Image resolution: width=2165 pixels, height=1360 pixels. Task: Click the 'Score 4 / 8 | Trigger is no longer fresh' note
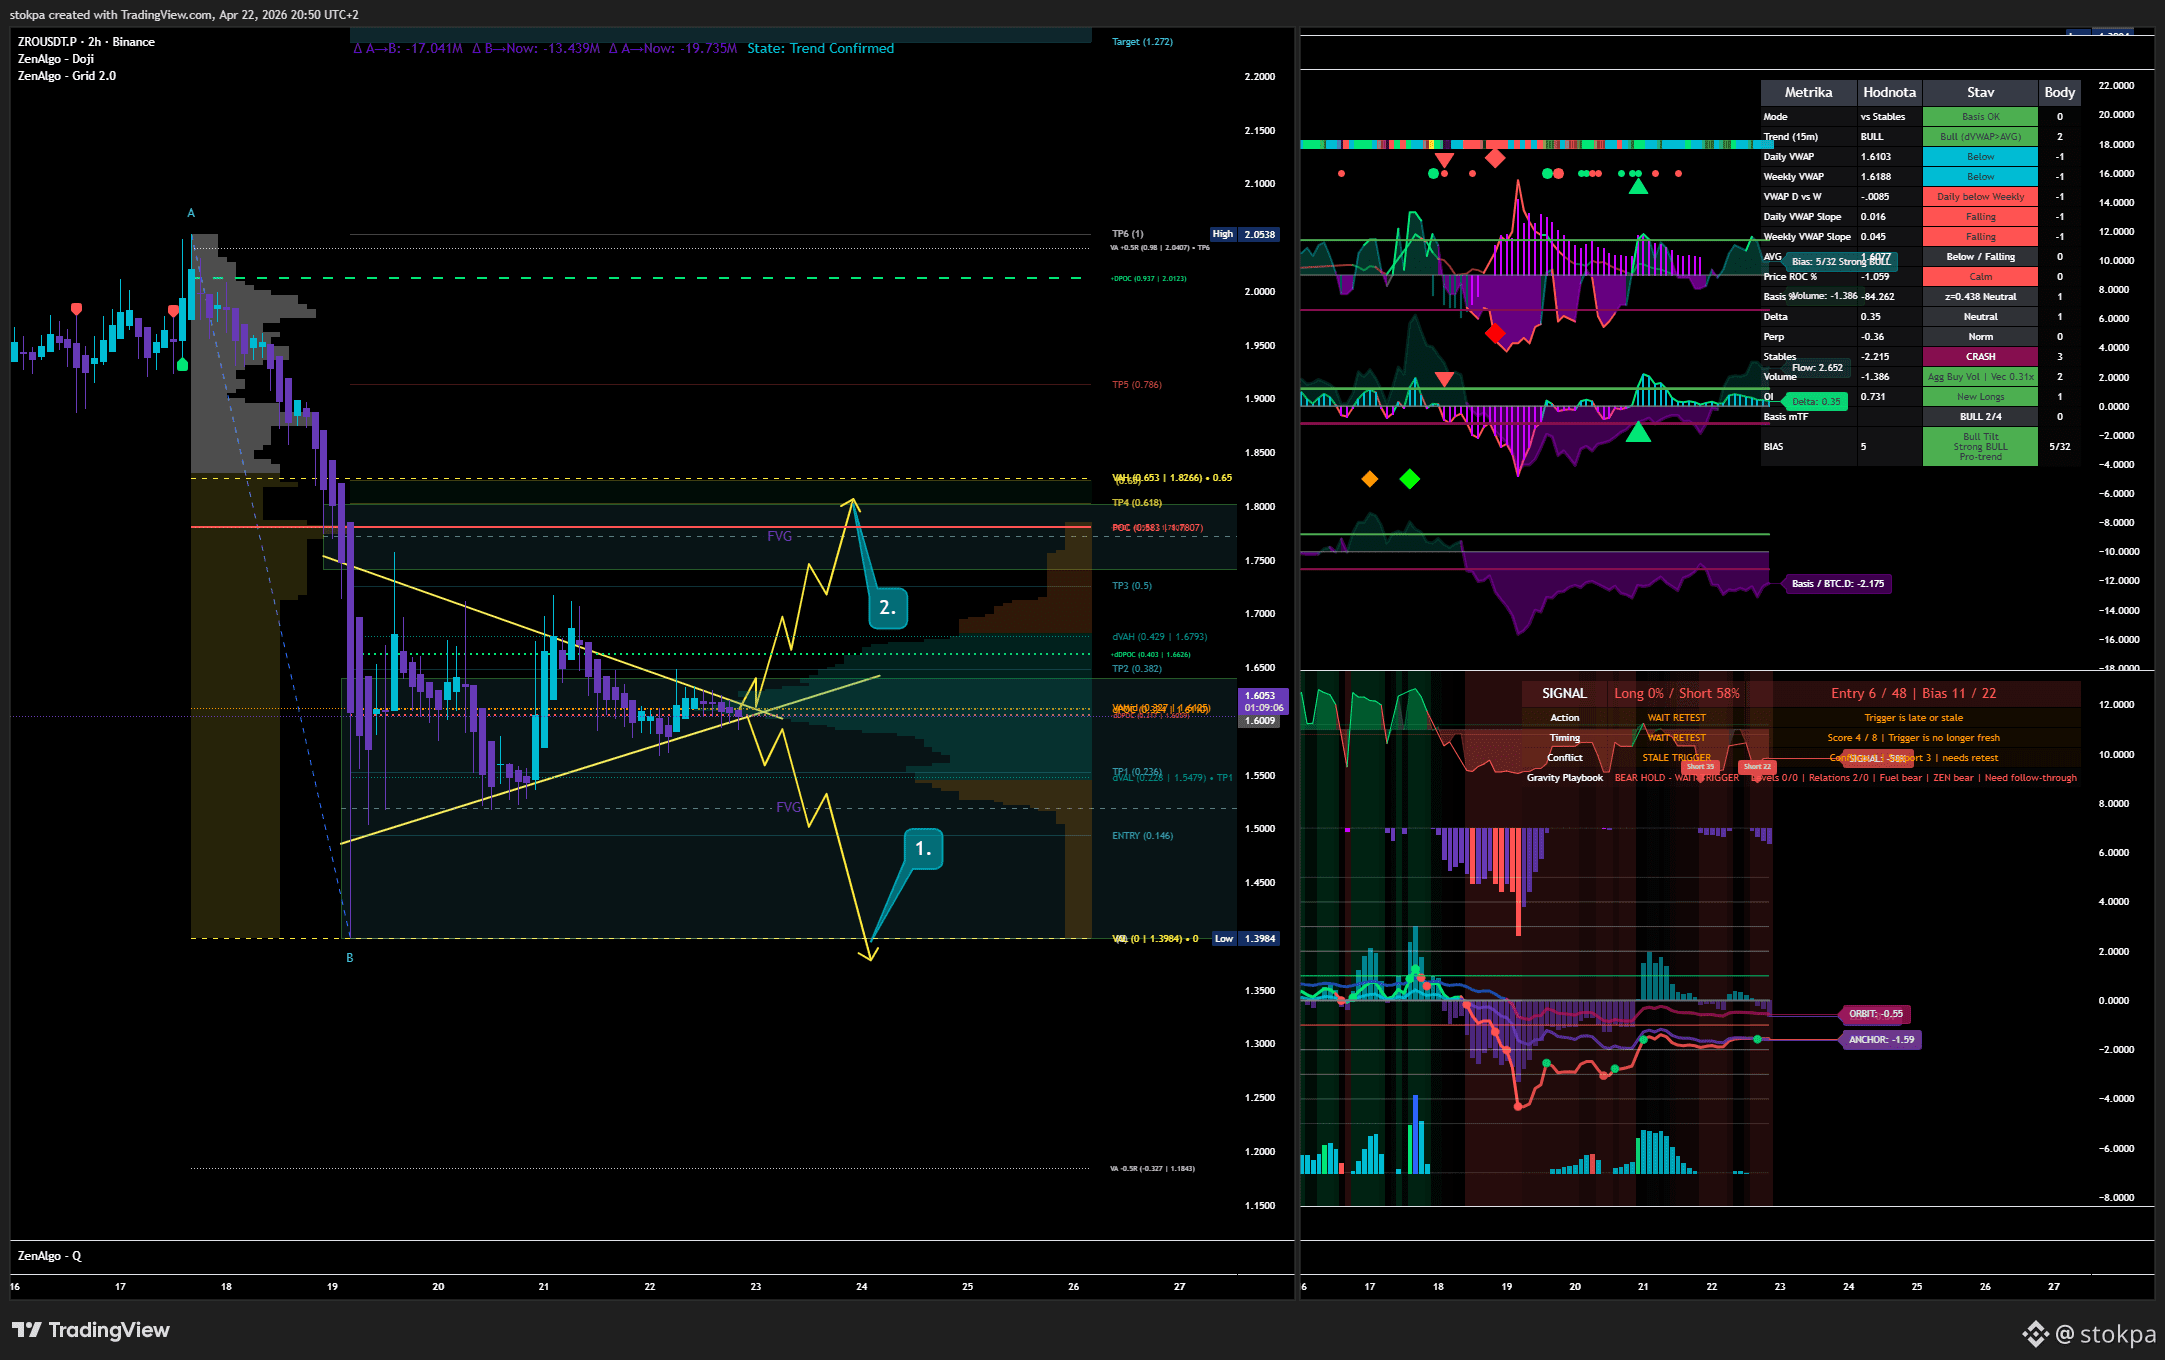point(1914,738)
